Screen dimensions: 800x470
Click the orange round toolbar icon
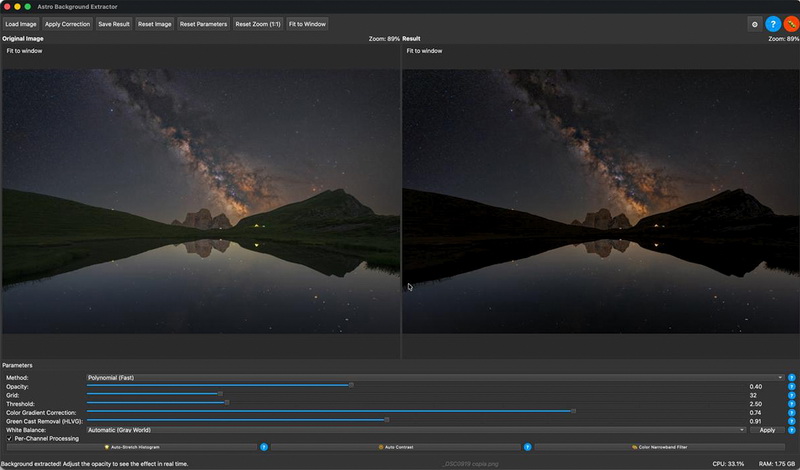790,24
